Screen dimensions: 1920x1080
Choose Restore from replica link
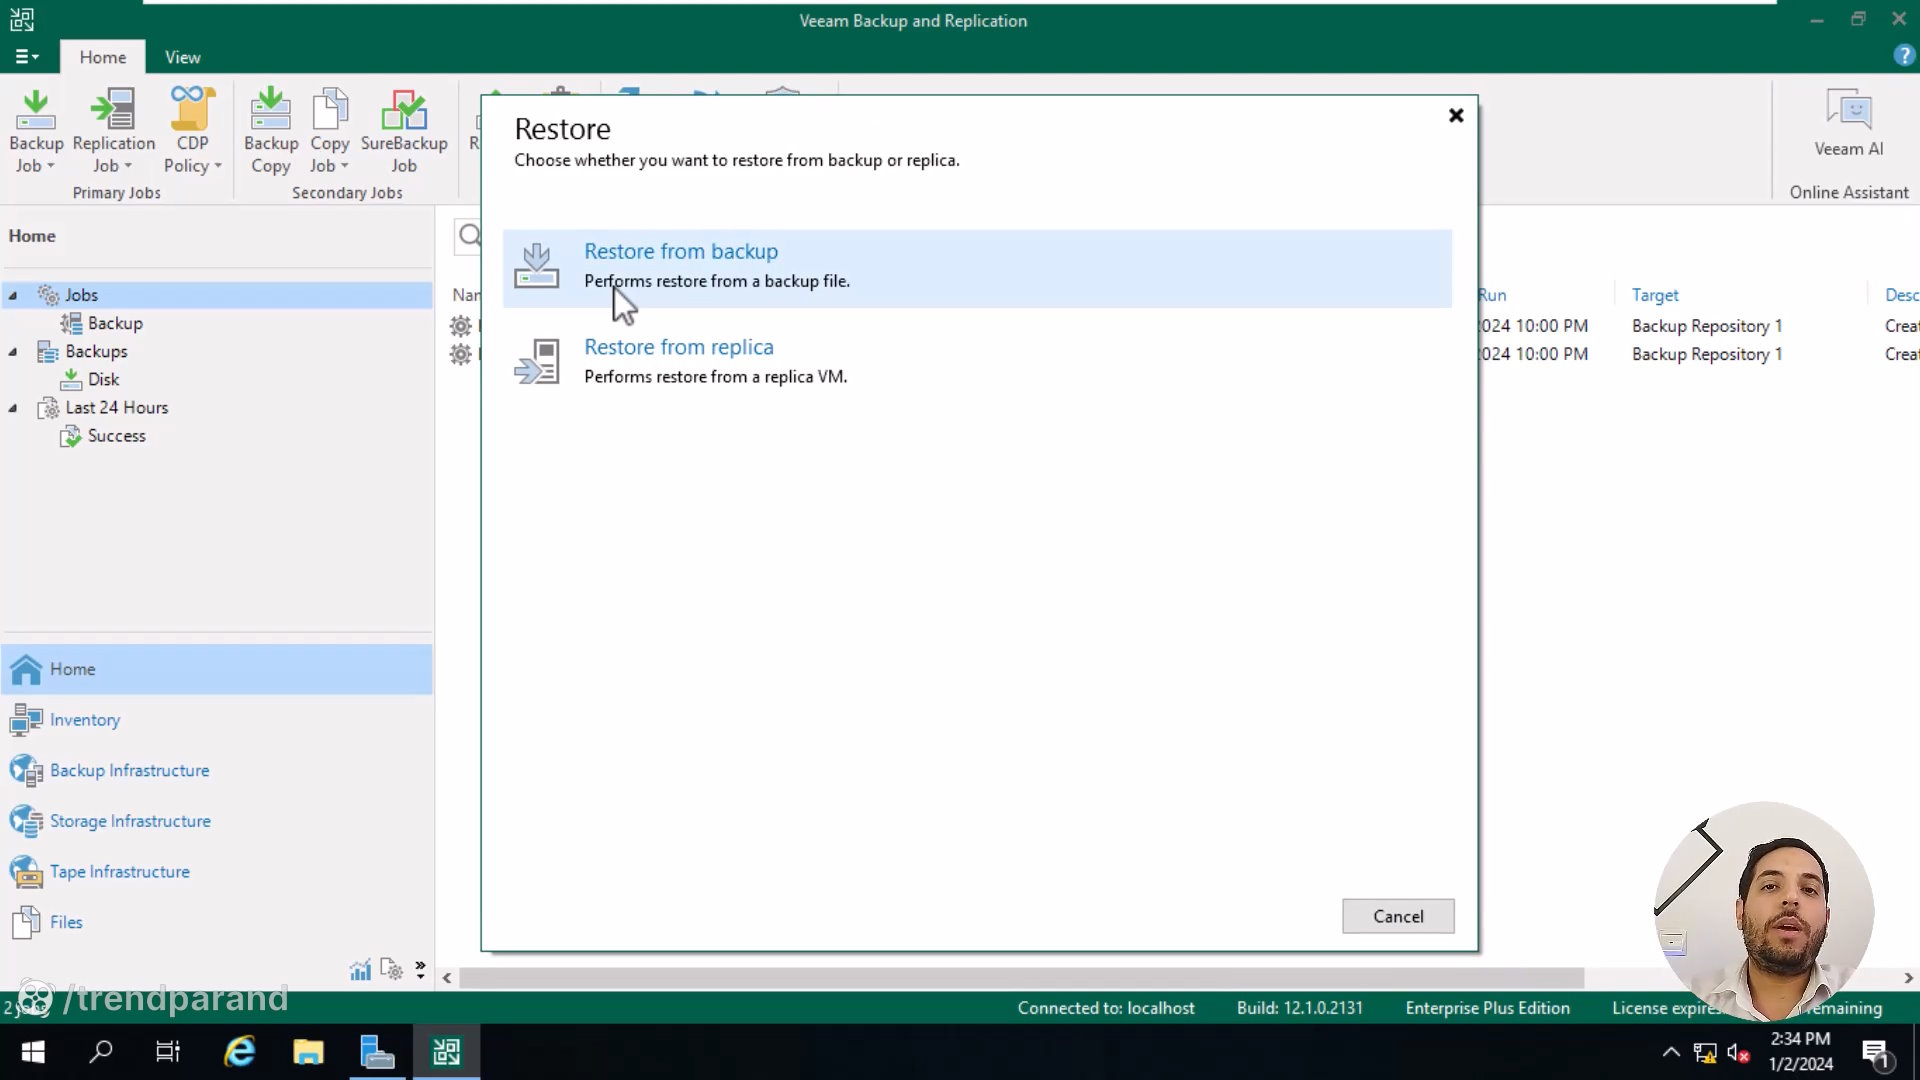pyautogui.click(x=679, y=347)
